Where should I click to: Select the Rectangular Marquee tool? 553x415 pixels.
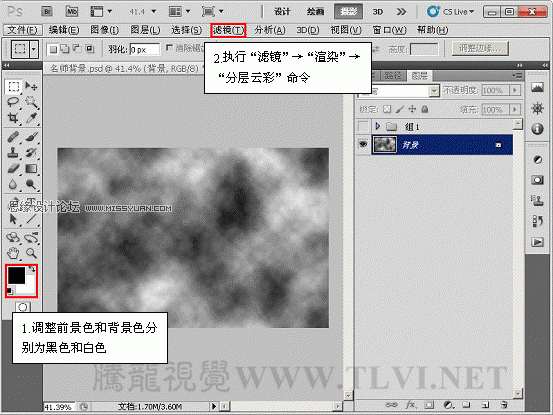pyautogui.click(x=13, y=86)
